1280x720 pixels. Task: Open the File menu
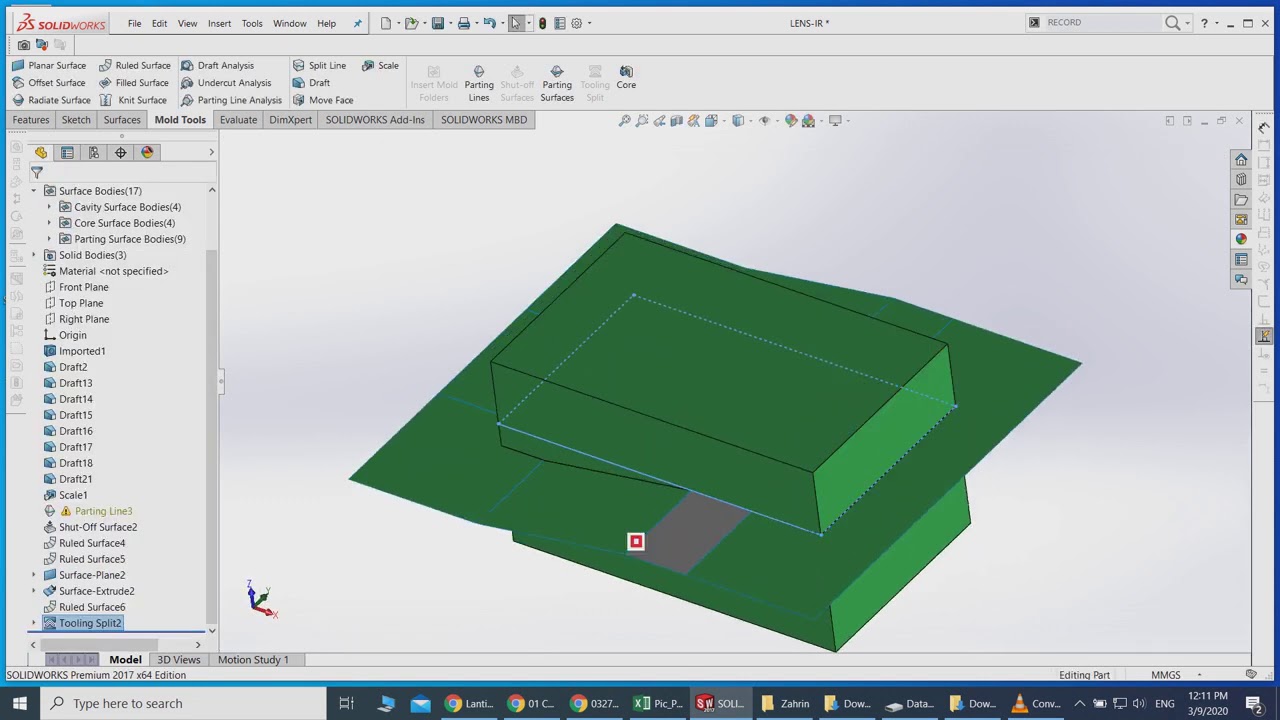[134, 23]
